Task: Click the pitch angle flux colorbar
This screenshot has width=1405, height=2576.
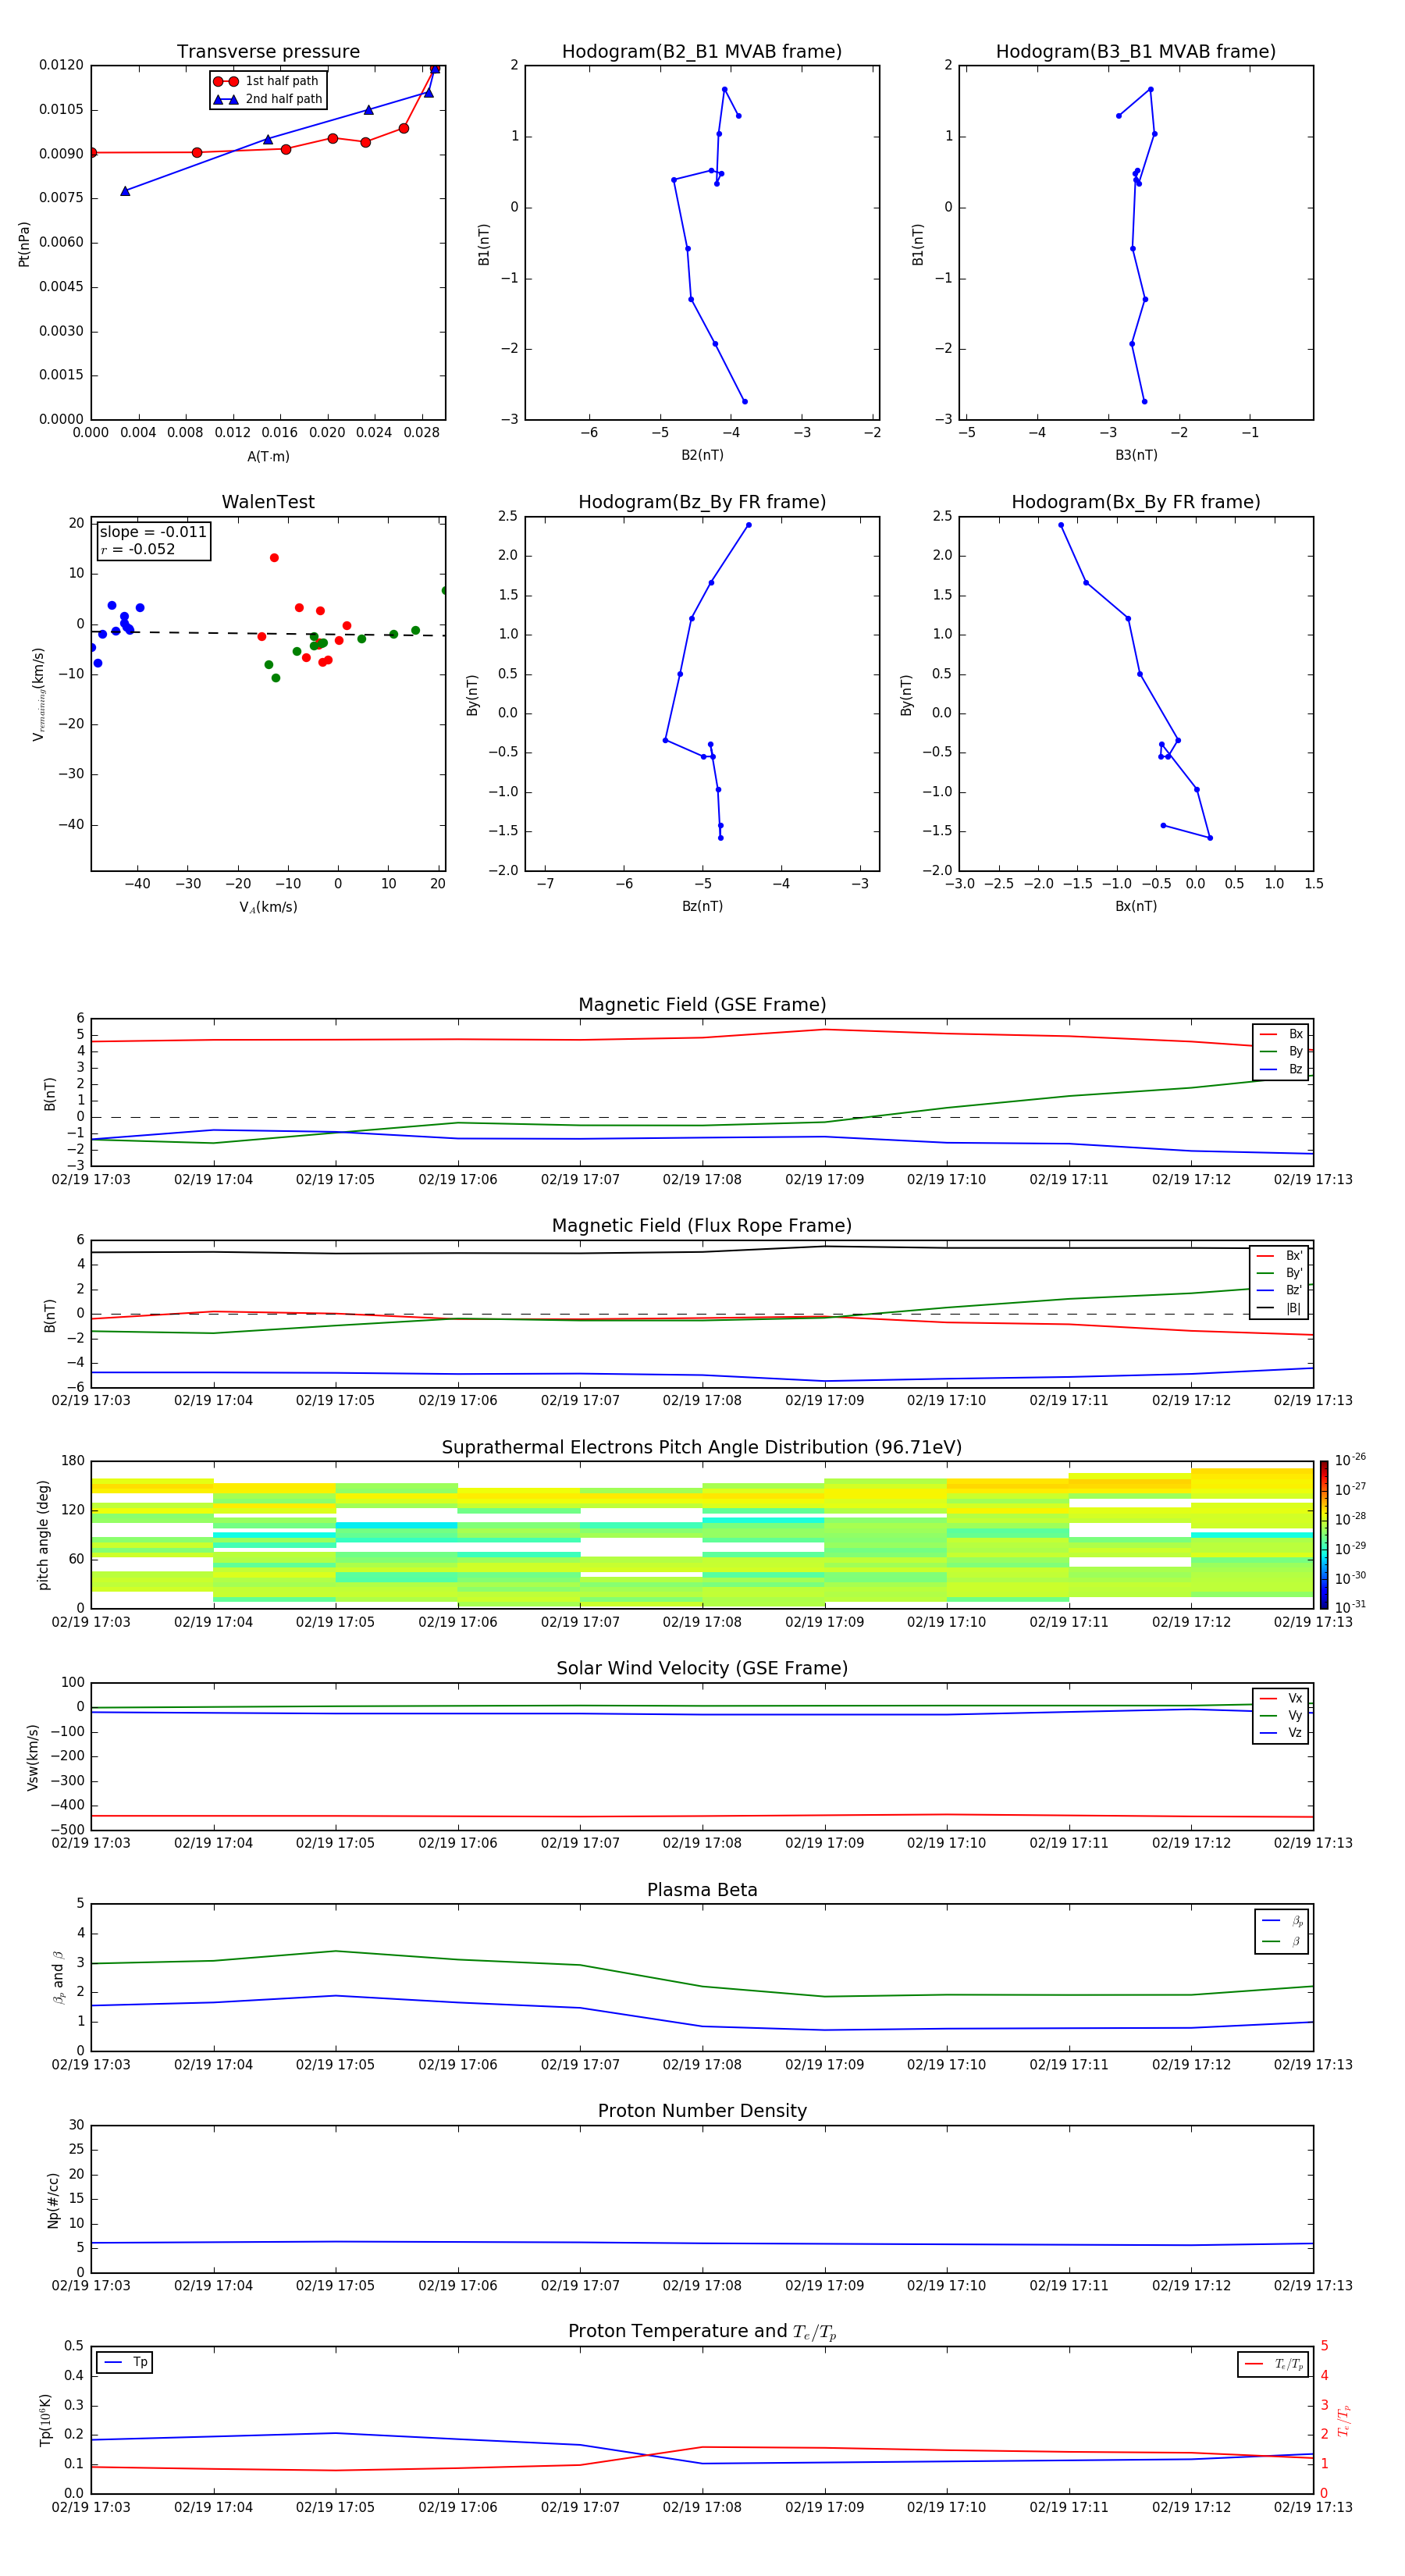Action: pos(1324,1535)
